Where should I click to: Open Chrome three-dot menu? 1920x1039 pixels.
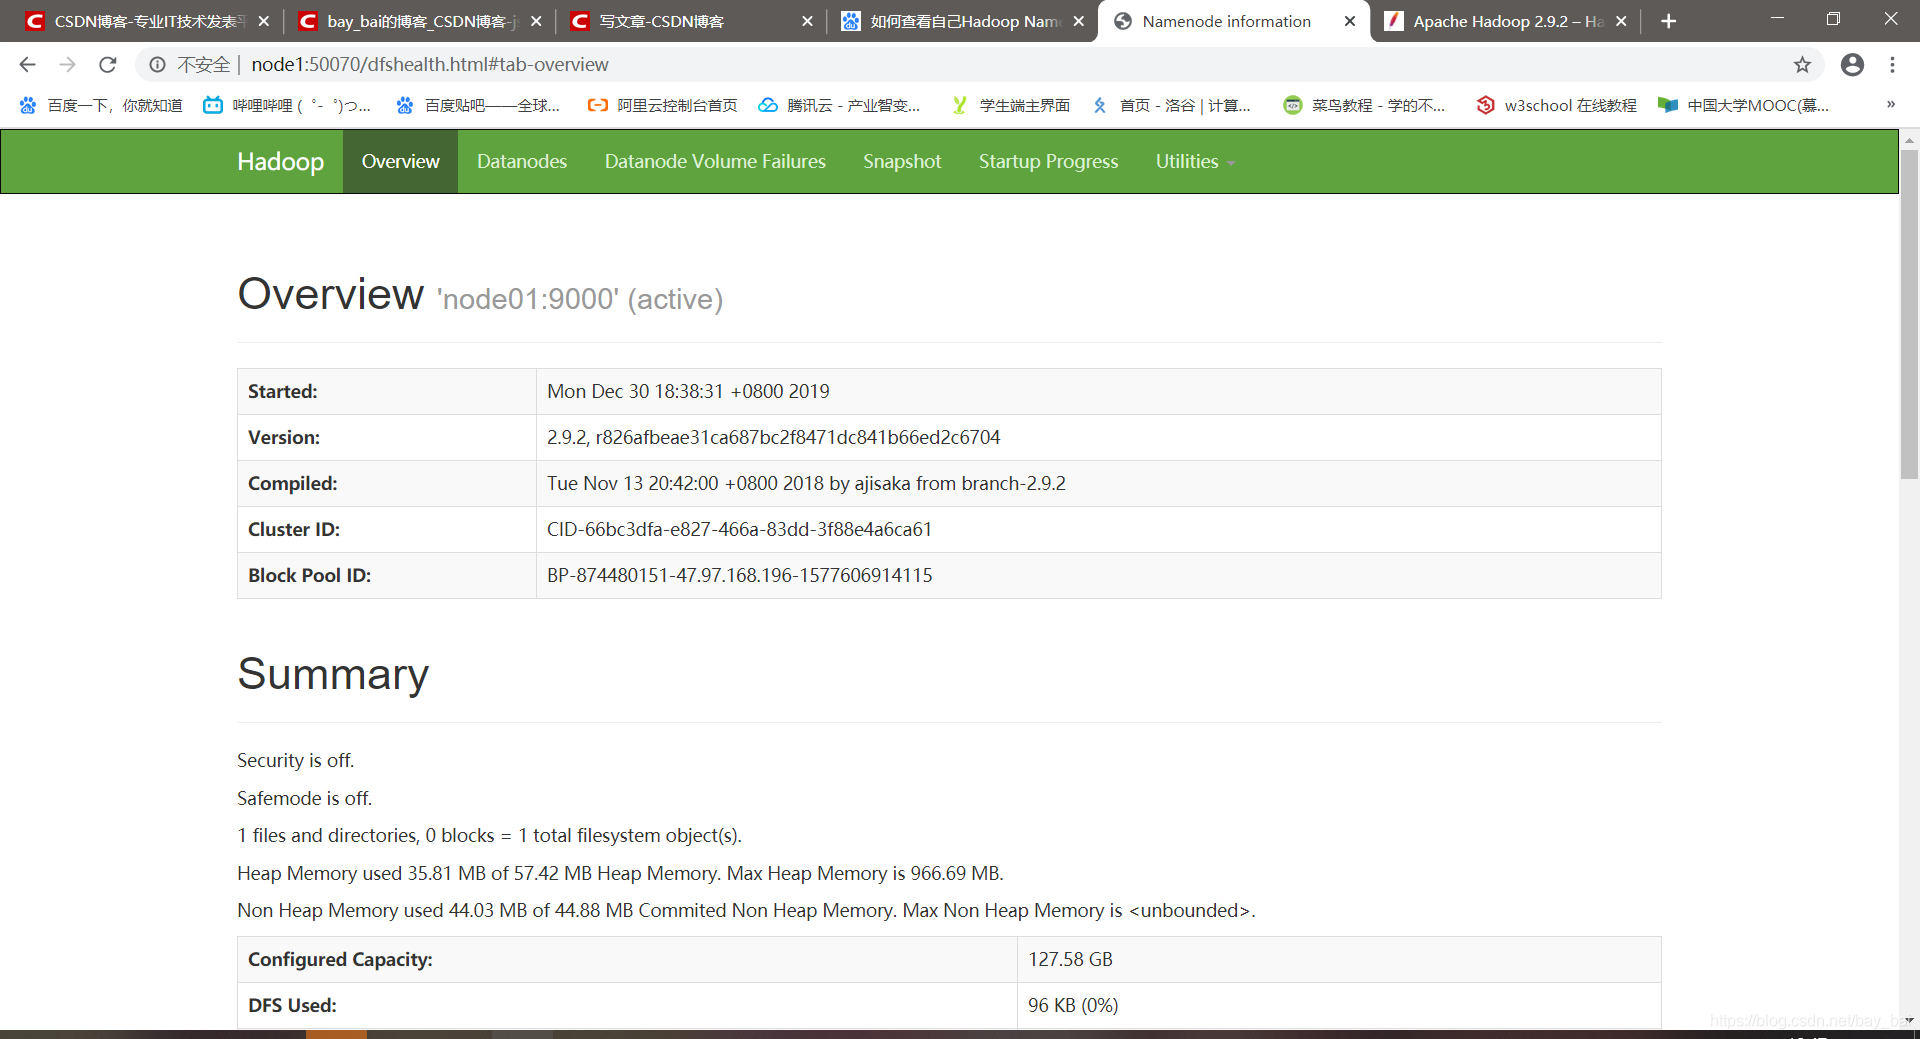pyautogui.click(x=1892, y=65)
